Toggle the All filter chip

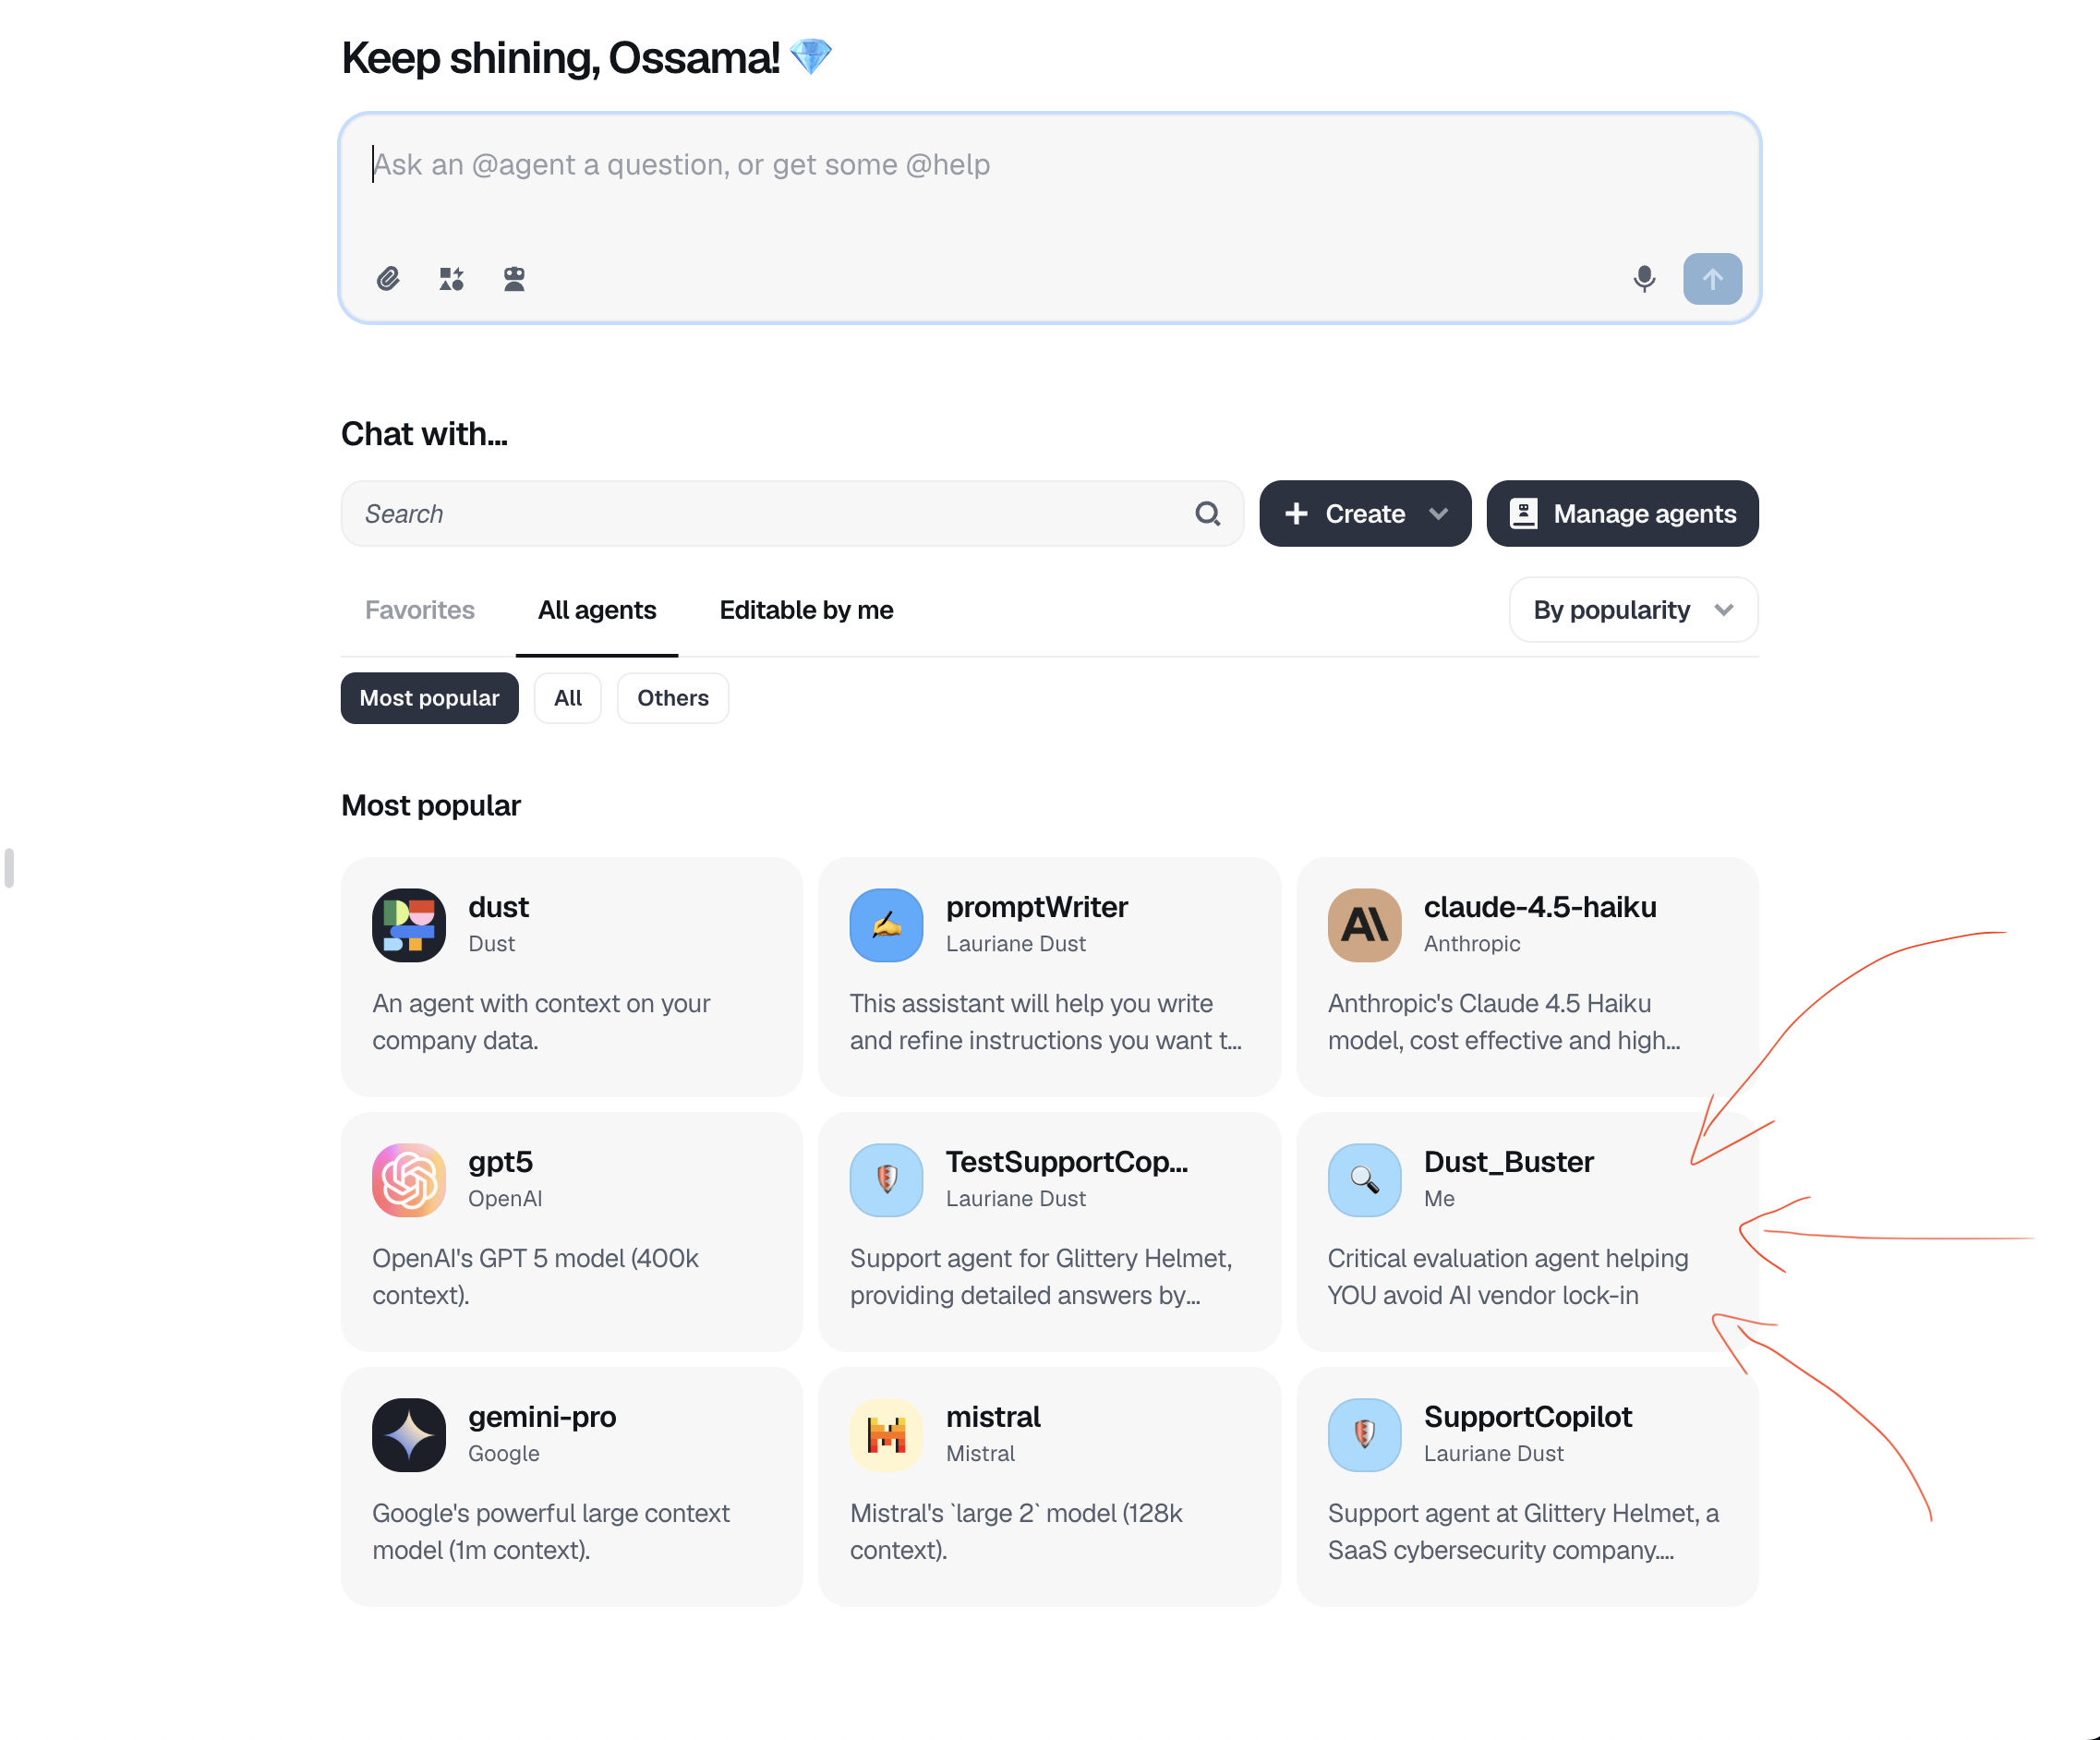(567, 698)
